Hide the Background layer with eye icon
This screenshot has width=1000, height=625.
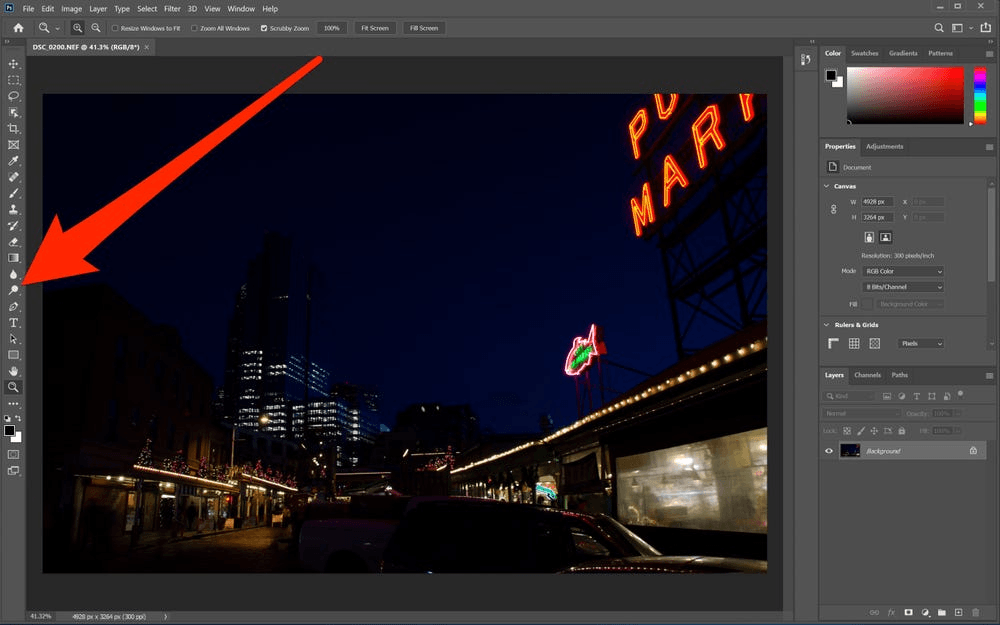(829, 451)
